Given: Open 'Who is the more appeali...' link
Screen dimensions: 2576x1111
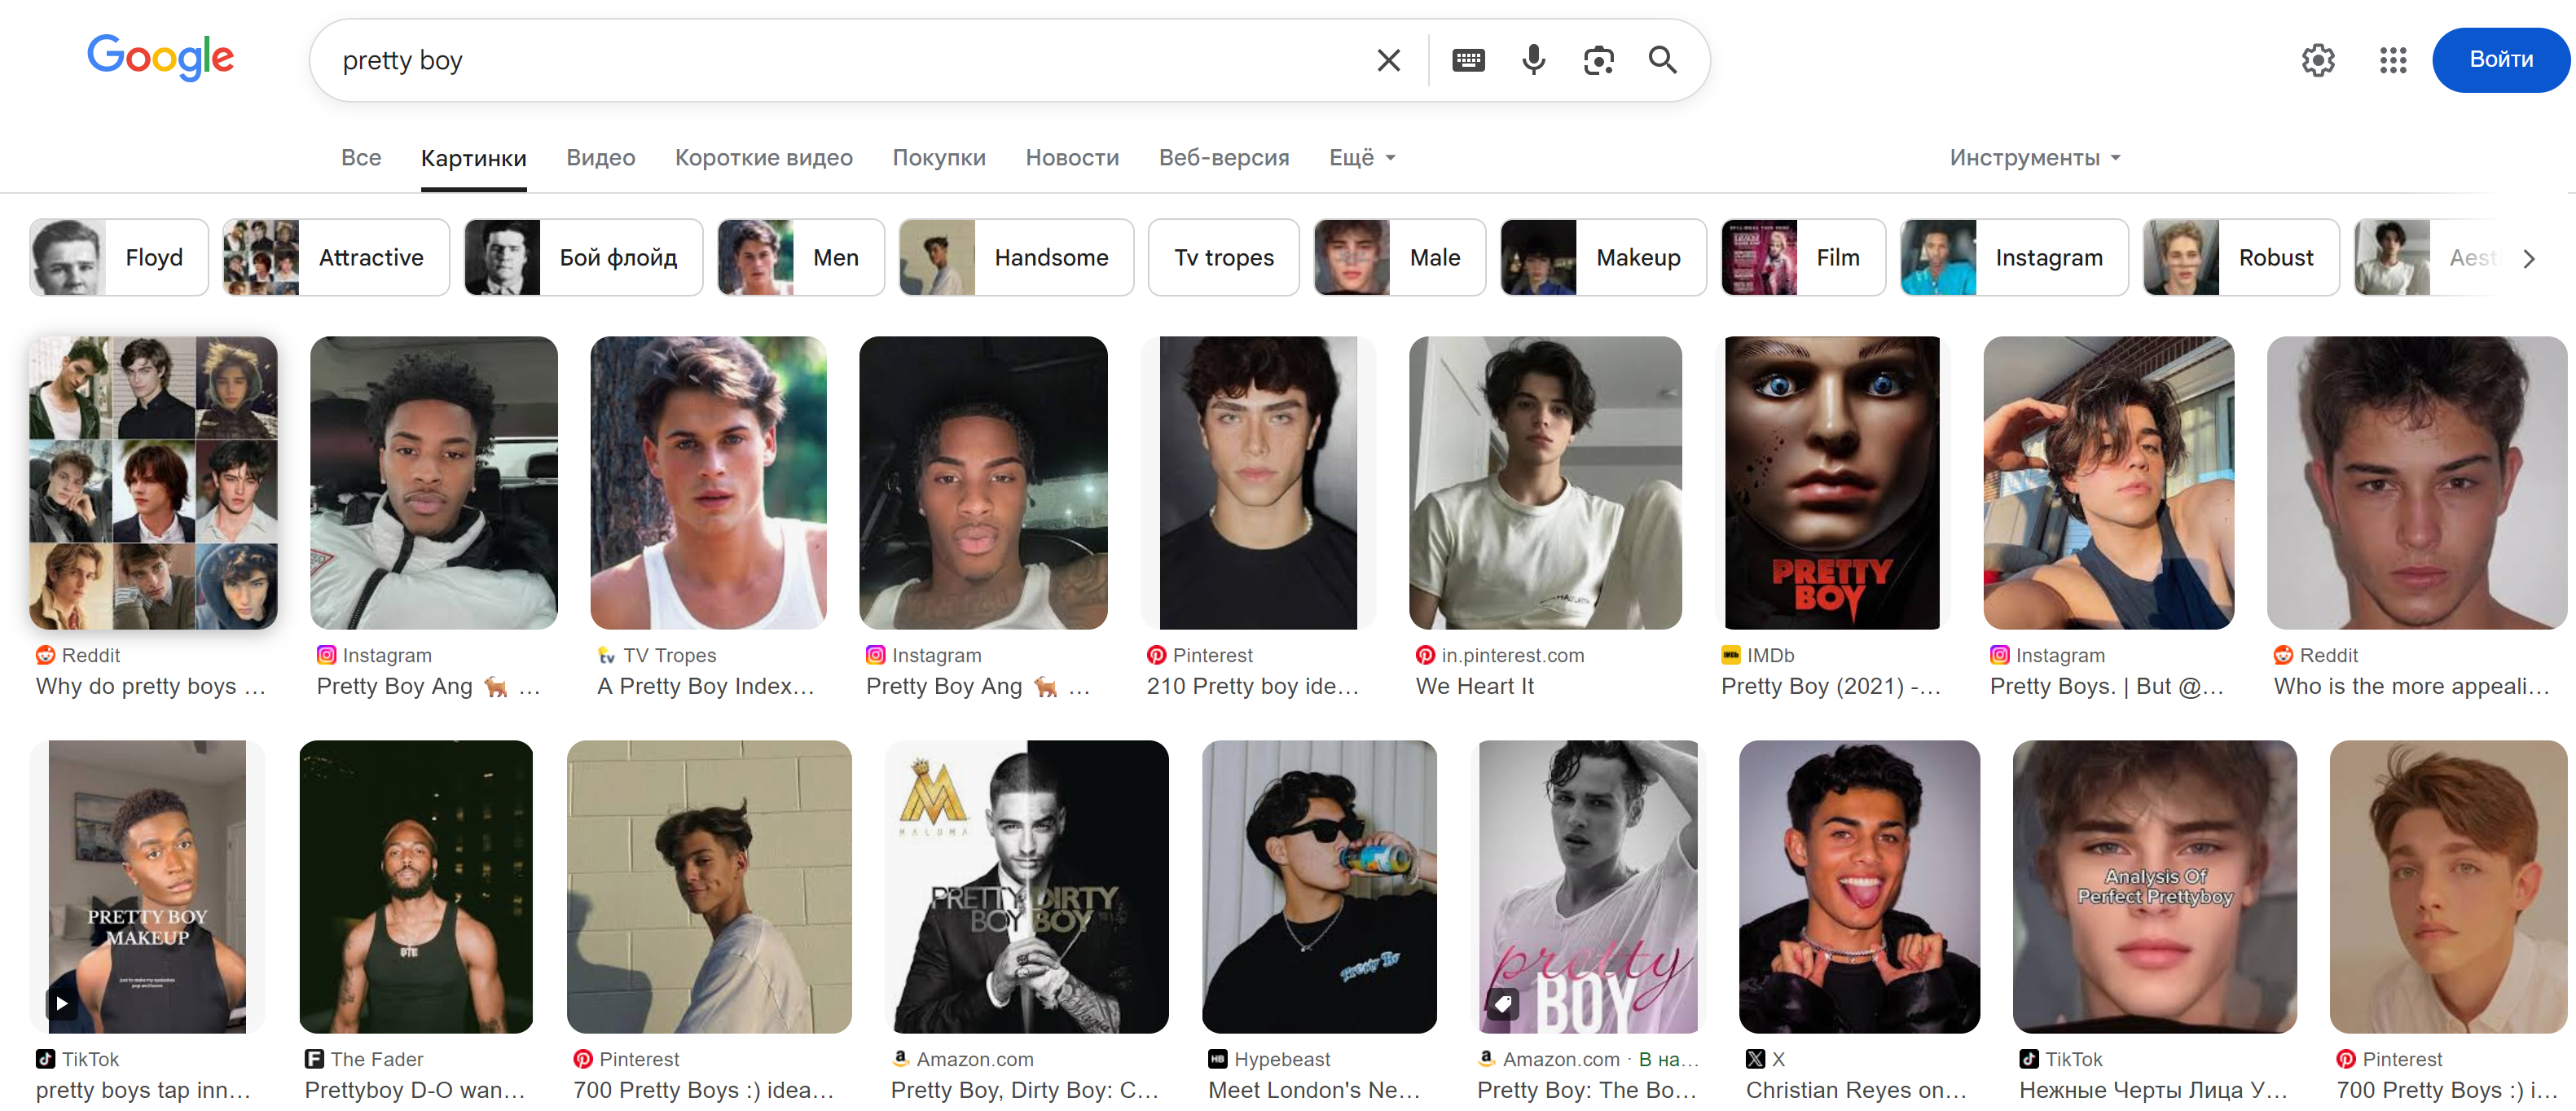Looking at the screenshot, I should pyautogui.click(x=2412, y=687).
